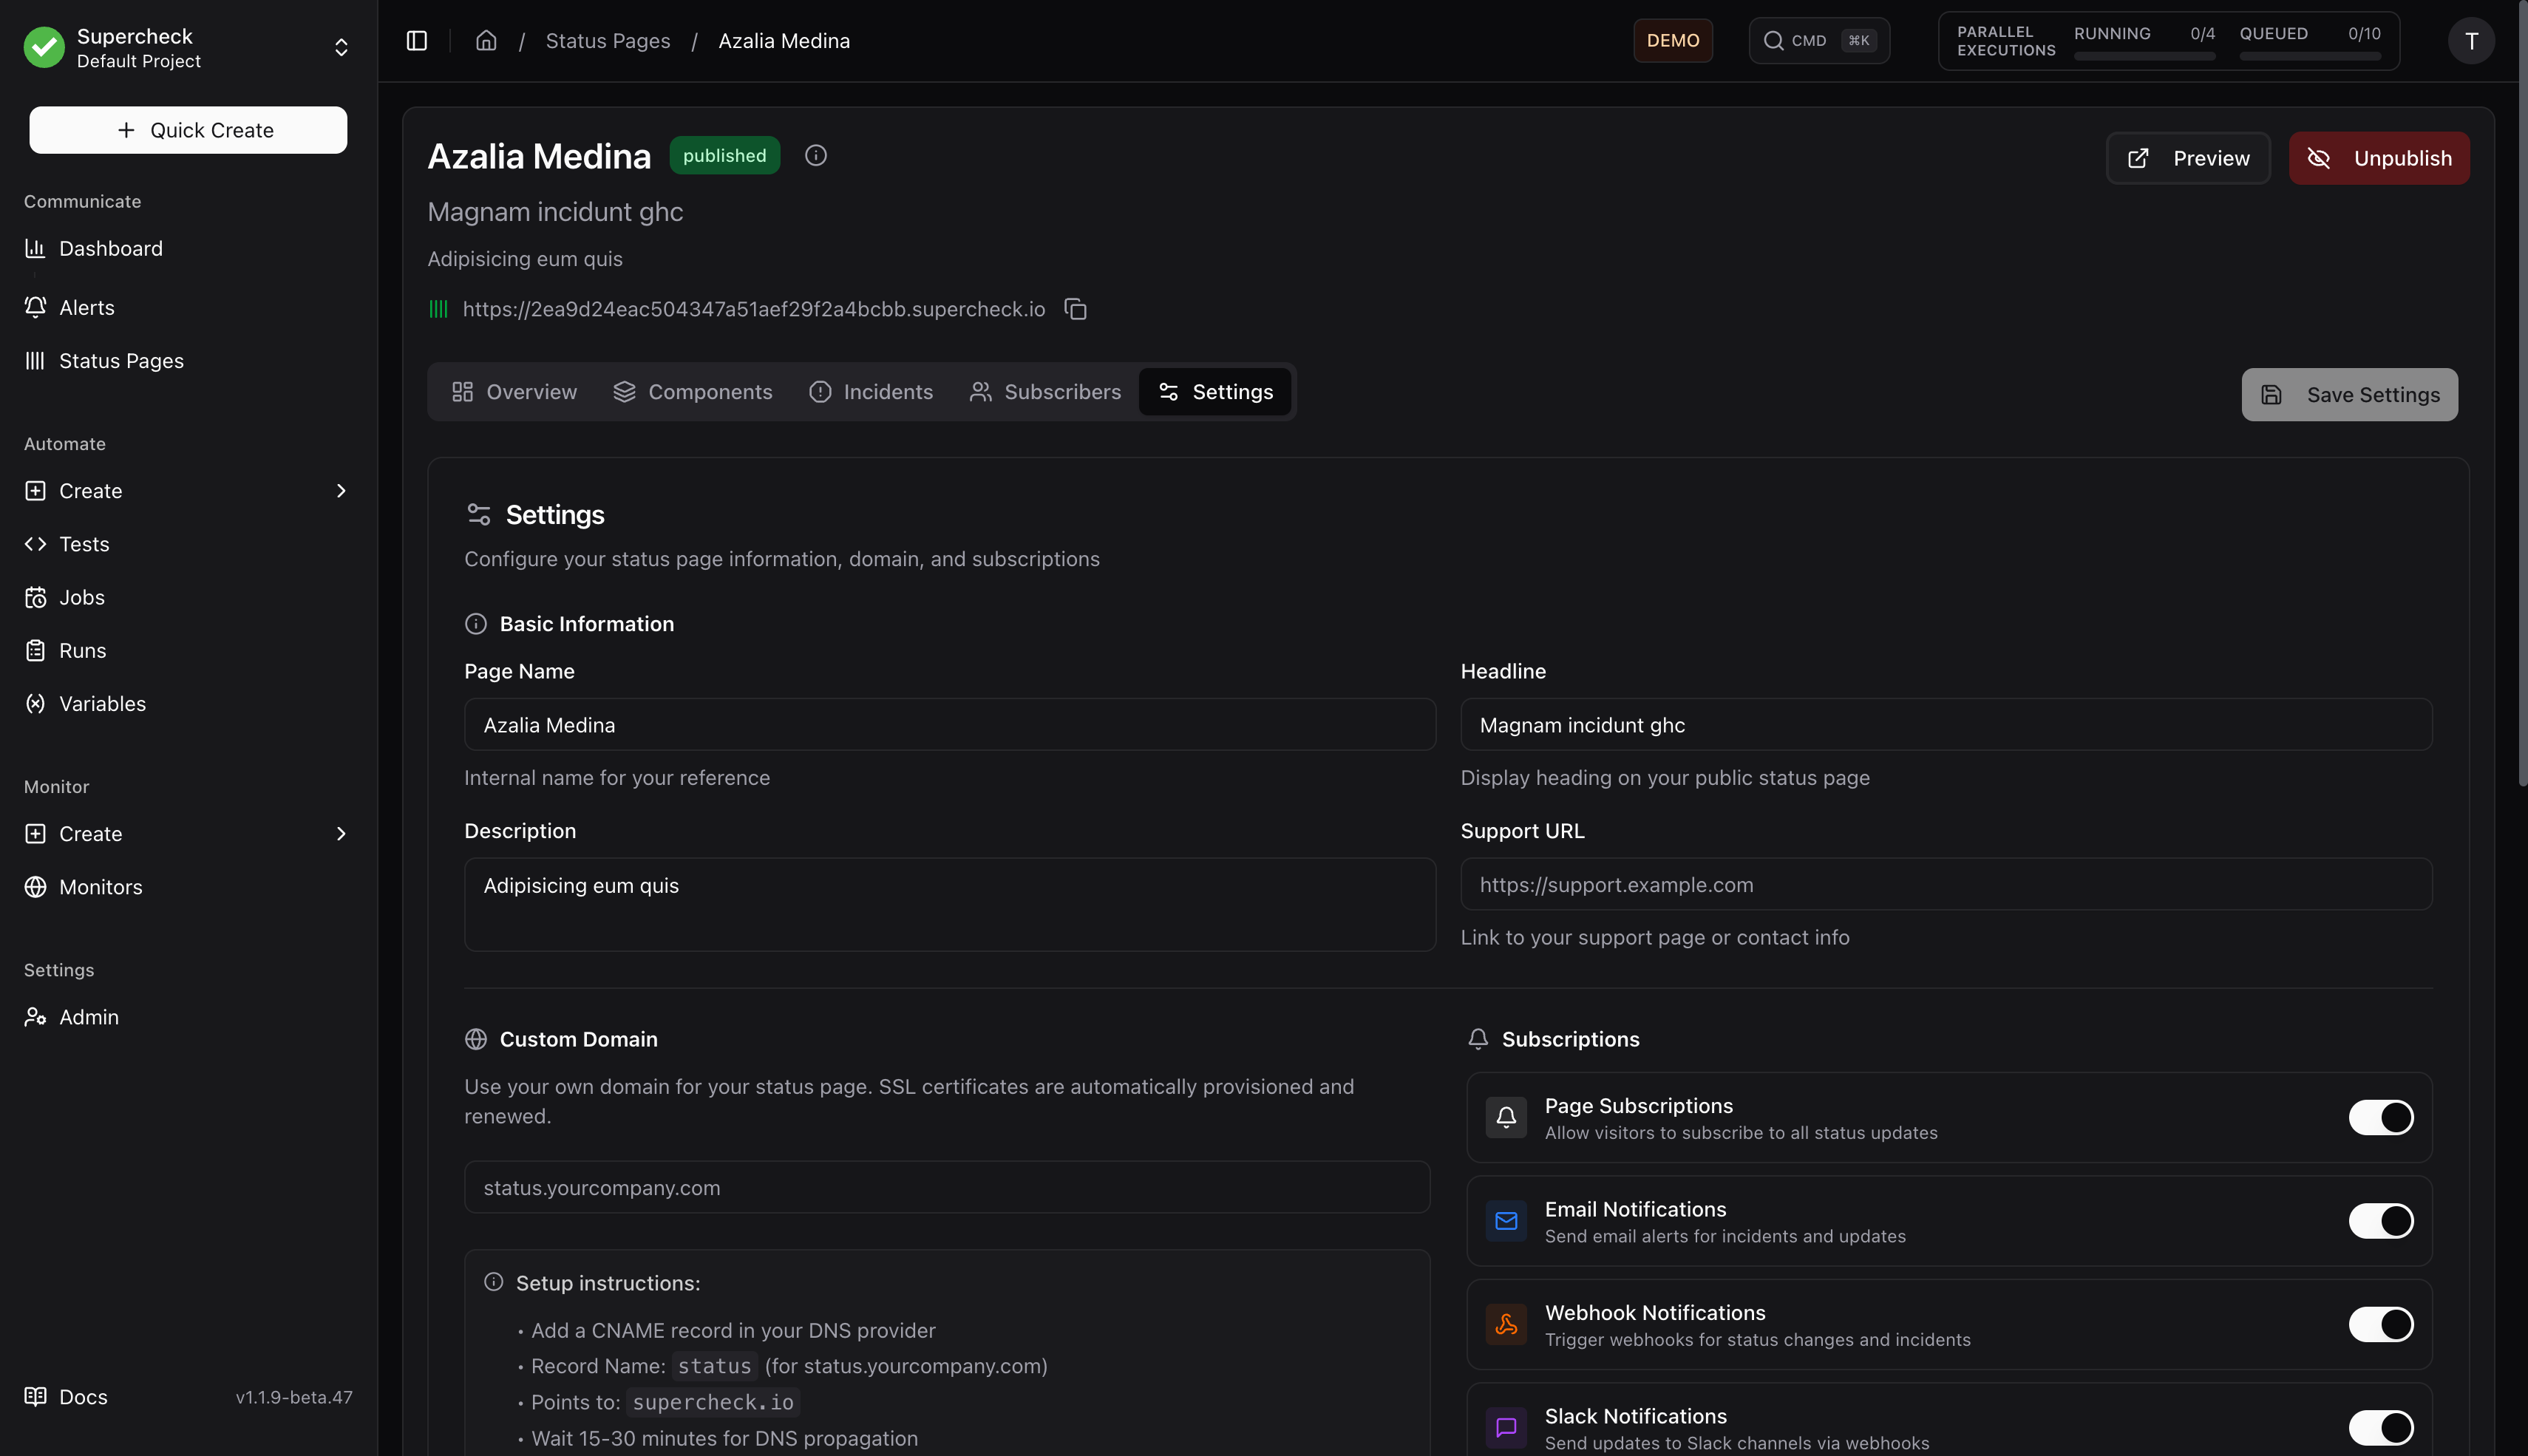Disable Page Subscriptions toggle
The height and width of the screenshot is (1456, 2528).
pyautogui.click(x=2381, y=1118)
